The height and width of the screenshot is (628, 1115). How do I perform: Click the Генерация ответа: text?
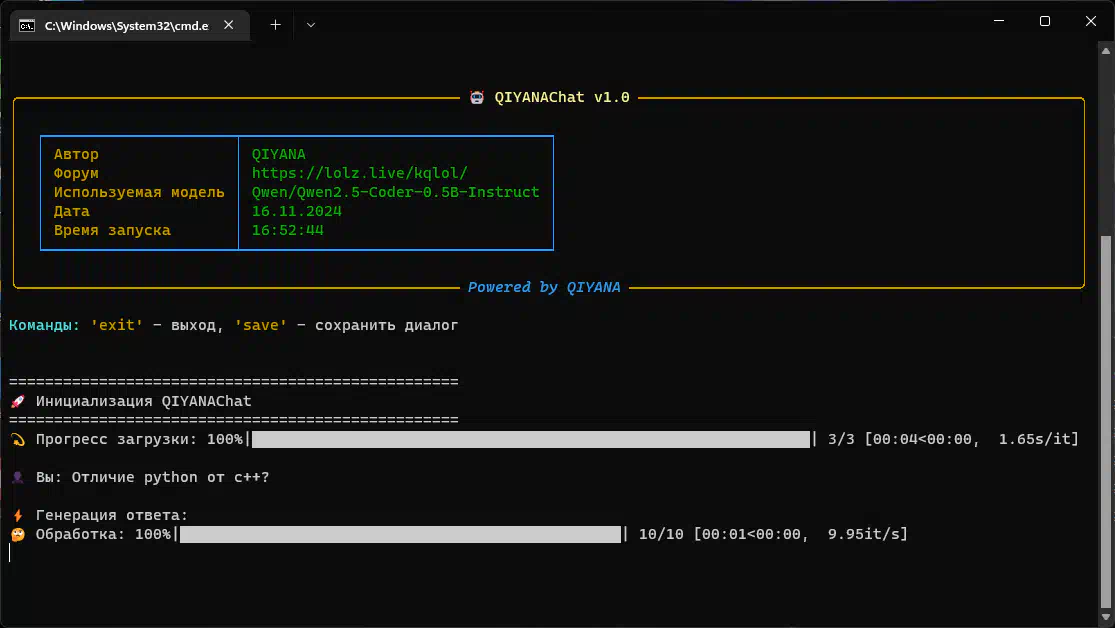pyautogui.click(x=112, y=516)
